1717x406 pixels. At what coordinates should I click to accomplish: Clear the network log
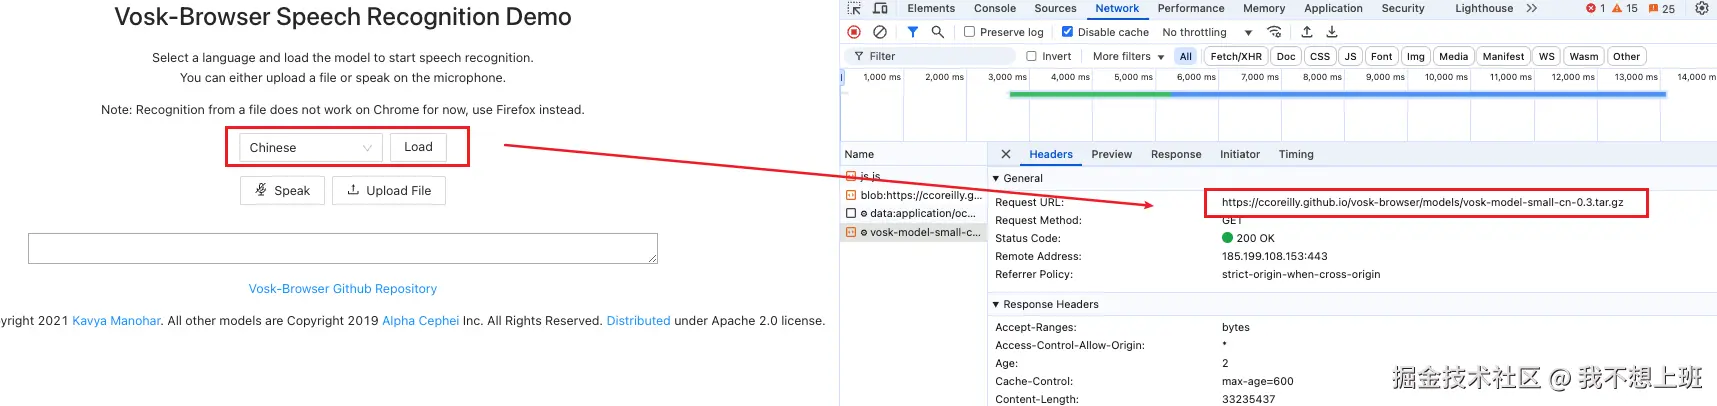tap(880, 32)
